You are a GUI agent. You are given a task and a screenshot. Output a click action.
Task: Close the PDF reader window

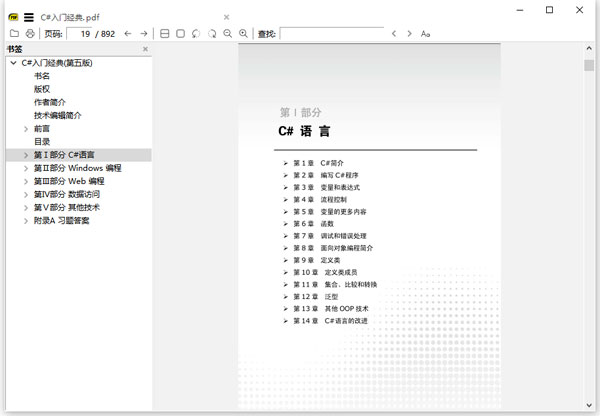click(x=579, y=10)
